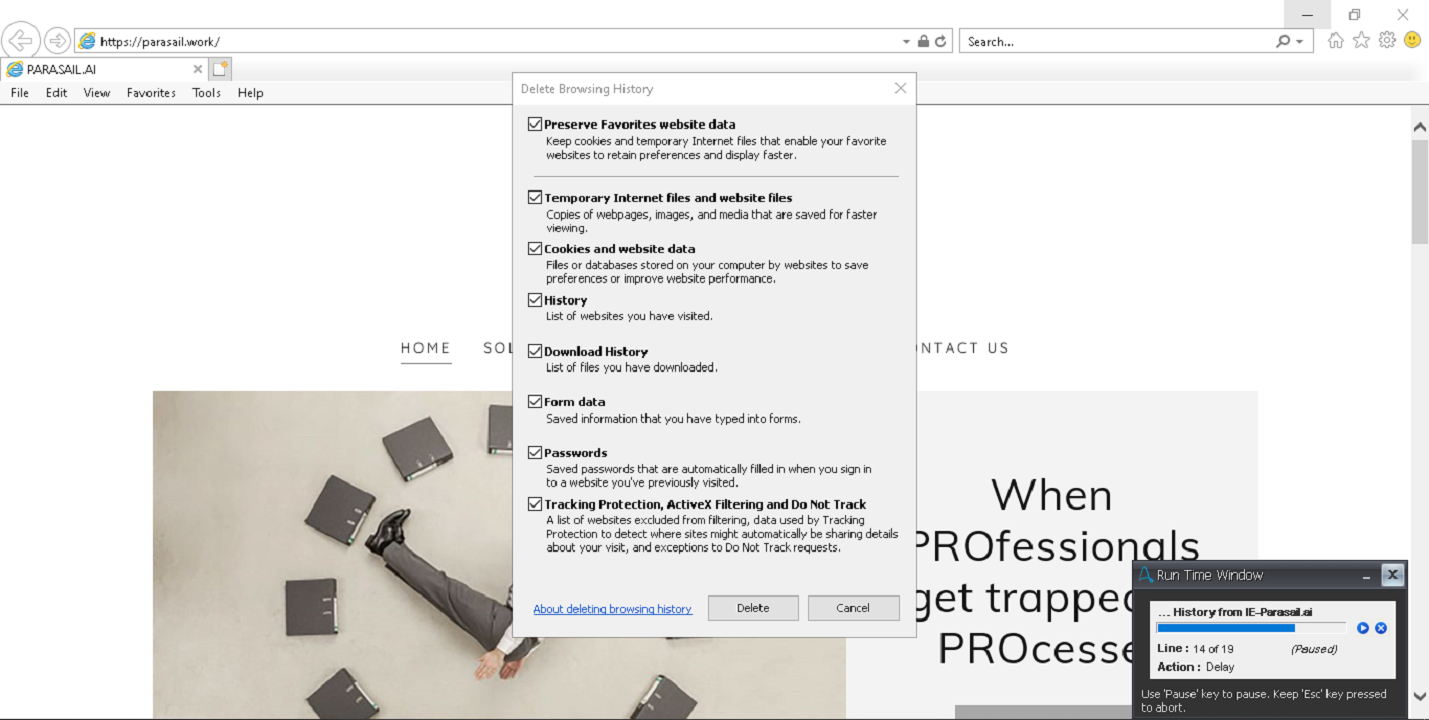
Task: Uncheck the Form data checkbox
Action: (535, 402)
